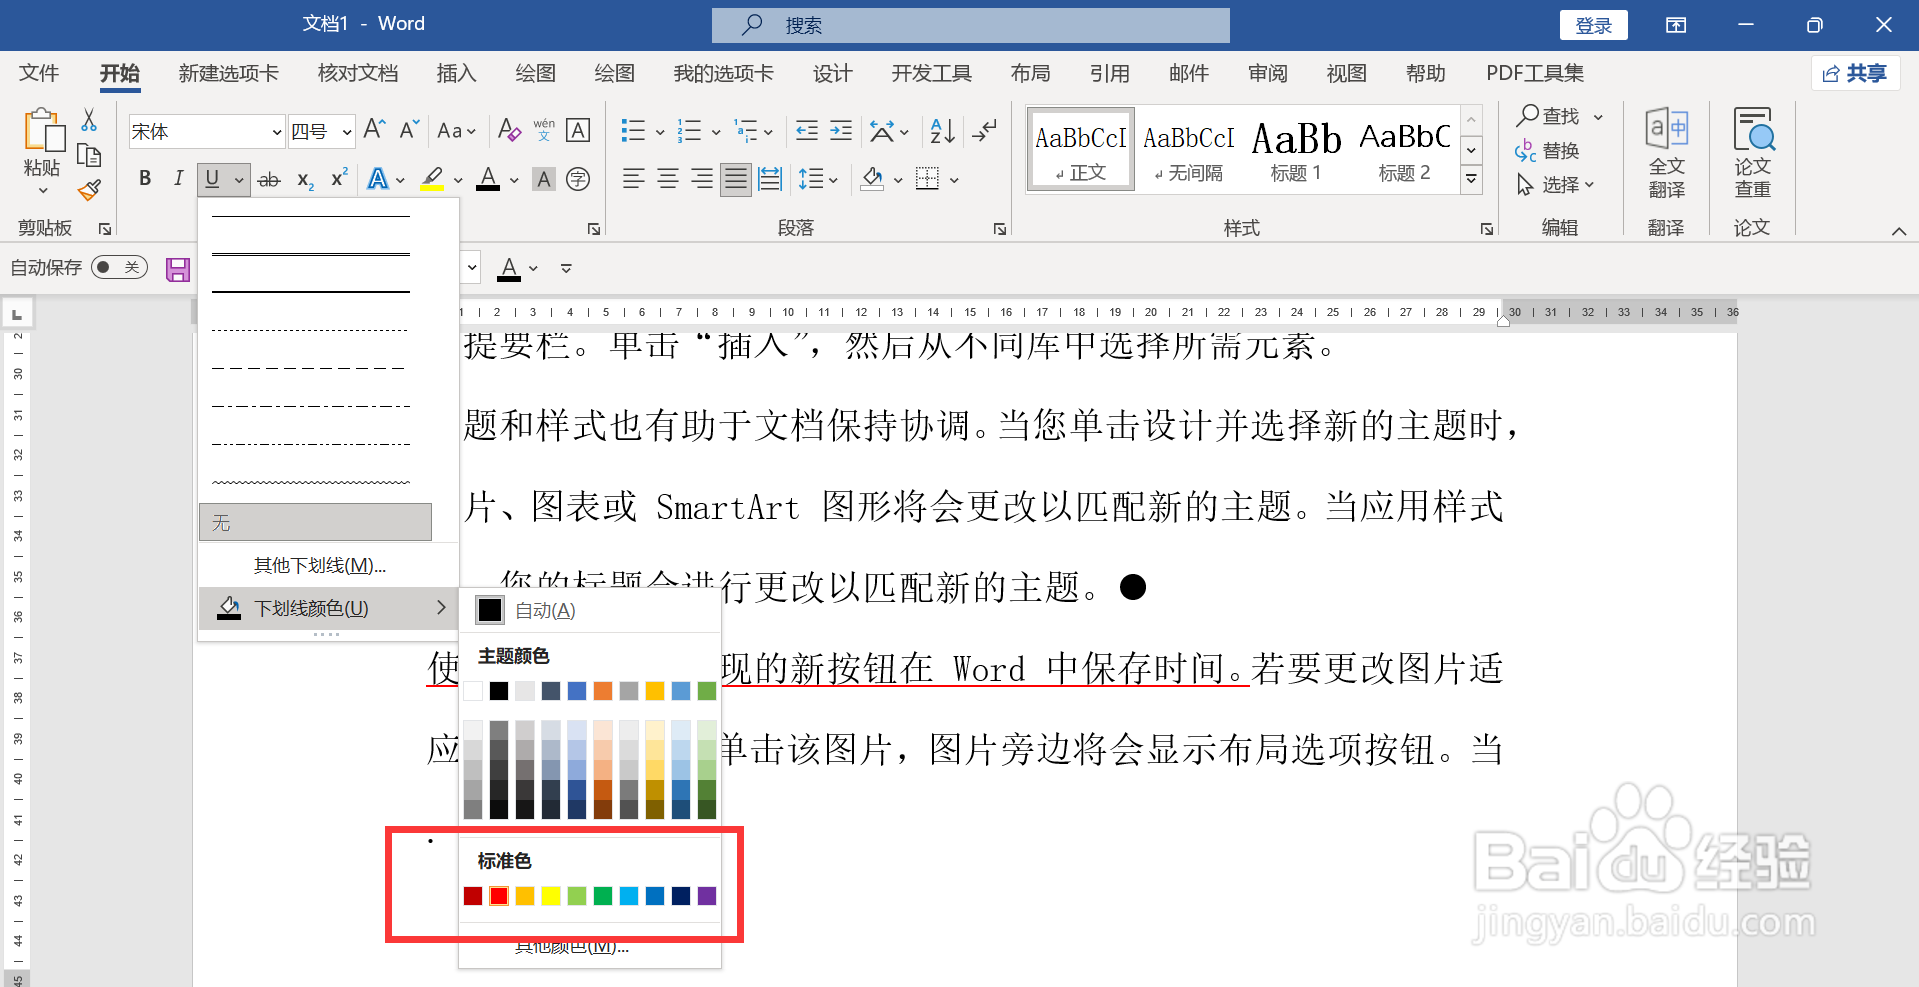Viewport: 1919px width, 987px height.
Task: Switch to the 插入 tab
Action: point(456,73)
